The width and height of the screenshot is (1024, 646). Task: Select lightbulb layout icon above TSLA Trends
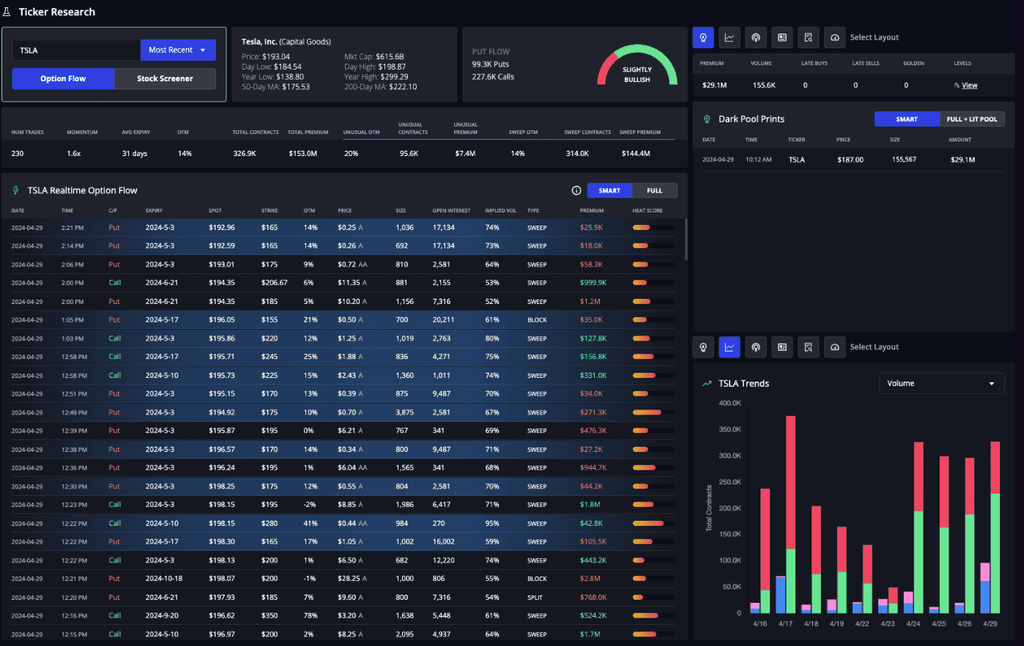[703, 347]
